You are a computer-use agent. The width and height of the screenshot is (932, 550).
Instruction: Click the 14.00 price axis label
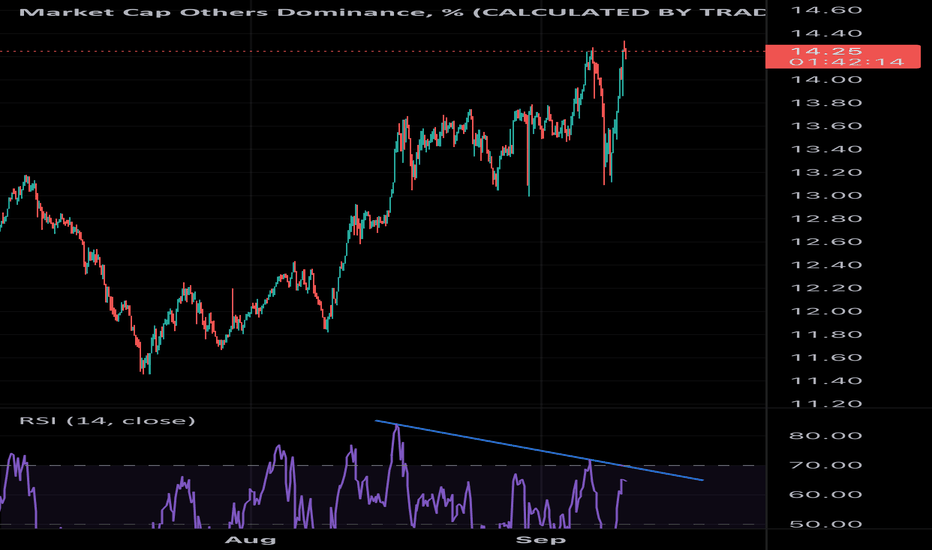coord(826,80)
